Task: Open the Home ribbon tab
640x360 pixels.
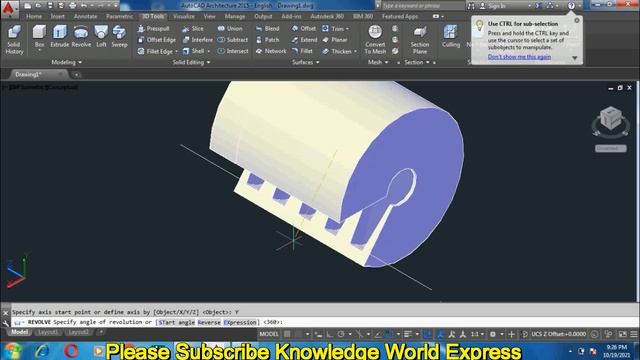Action: (x=34, y=17)
